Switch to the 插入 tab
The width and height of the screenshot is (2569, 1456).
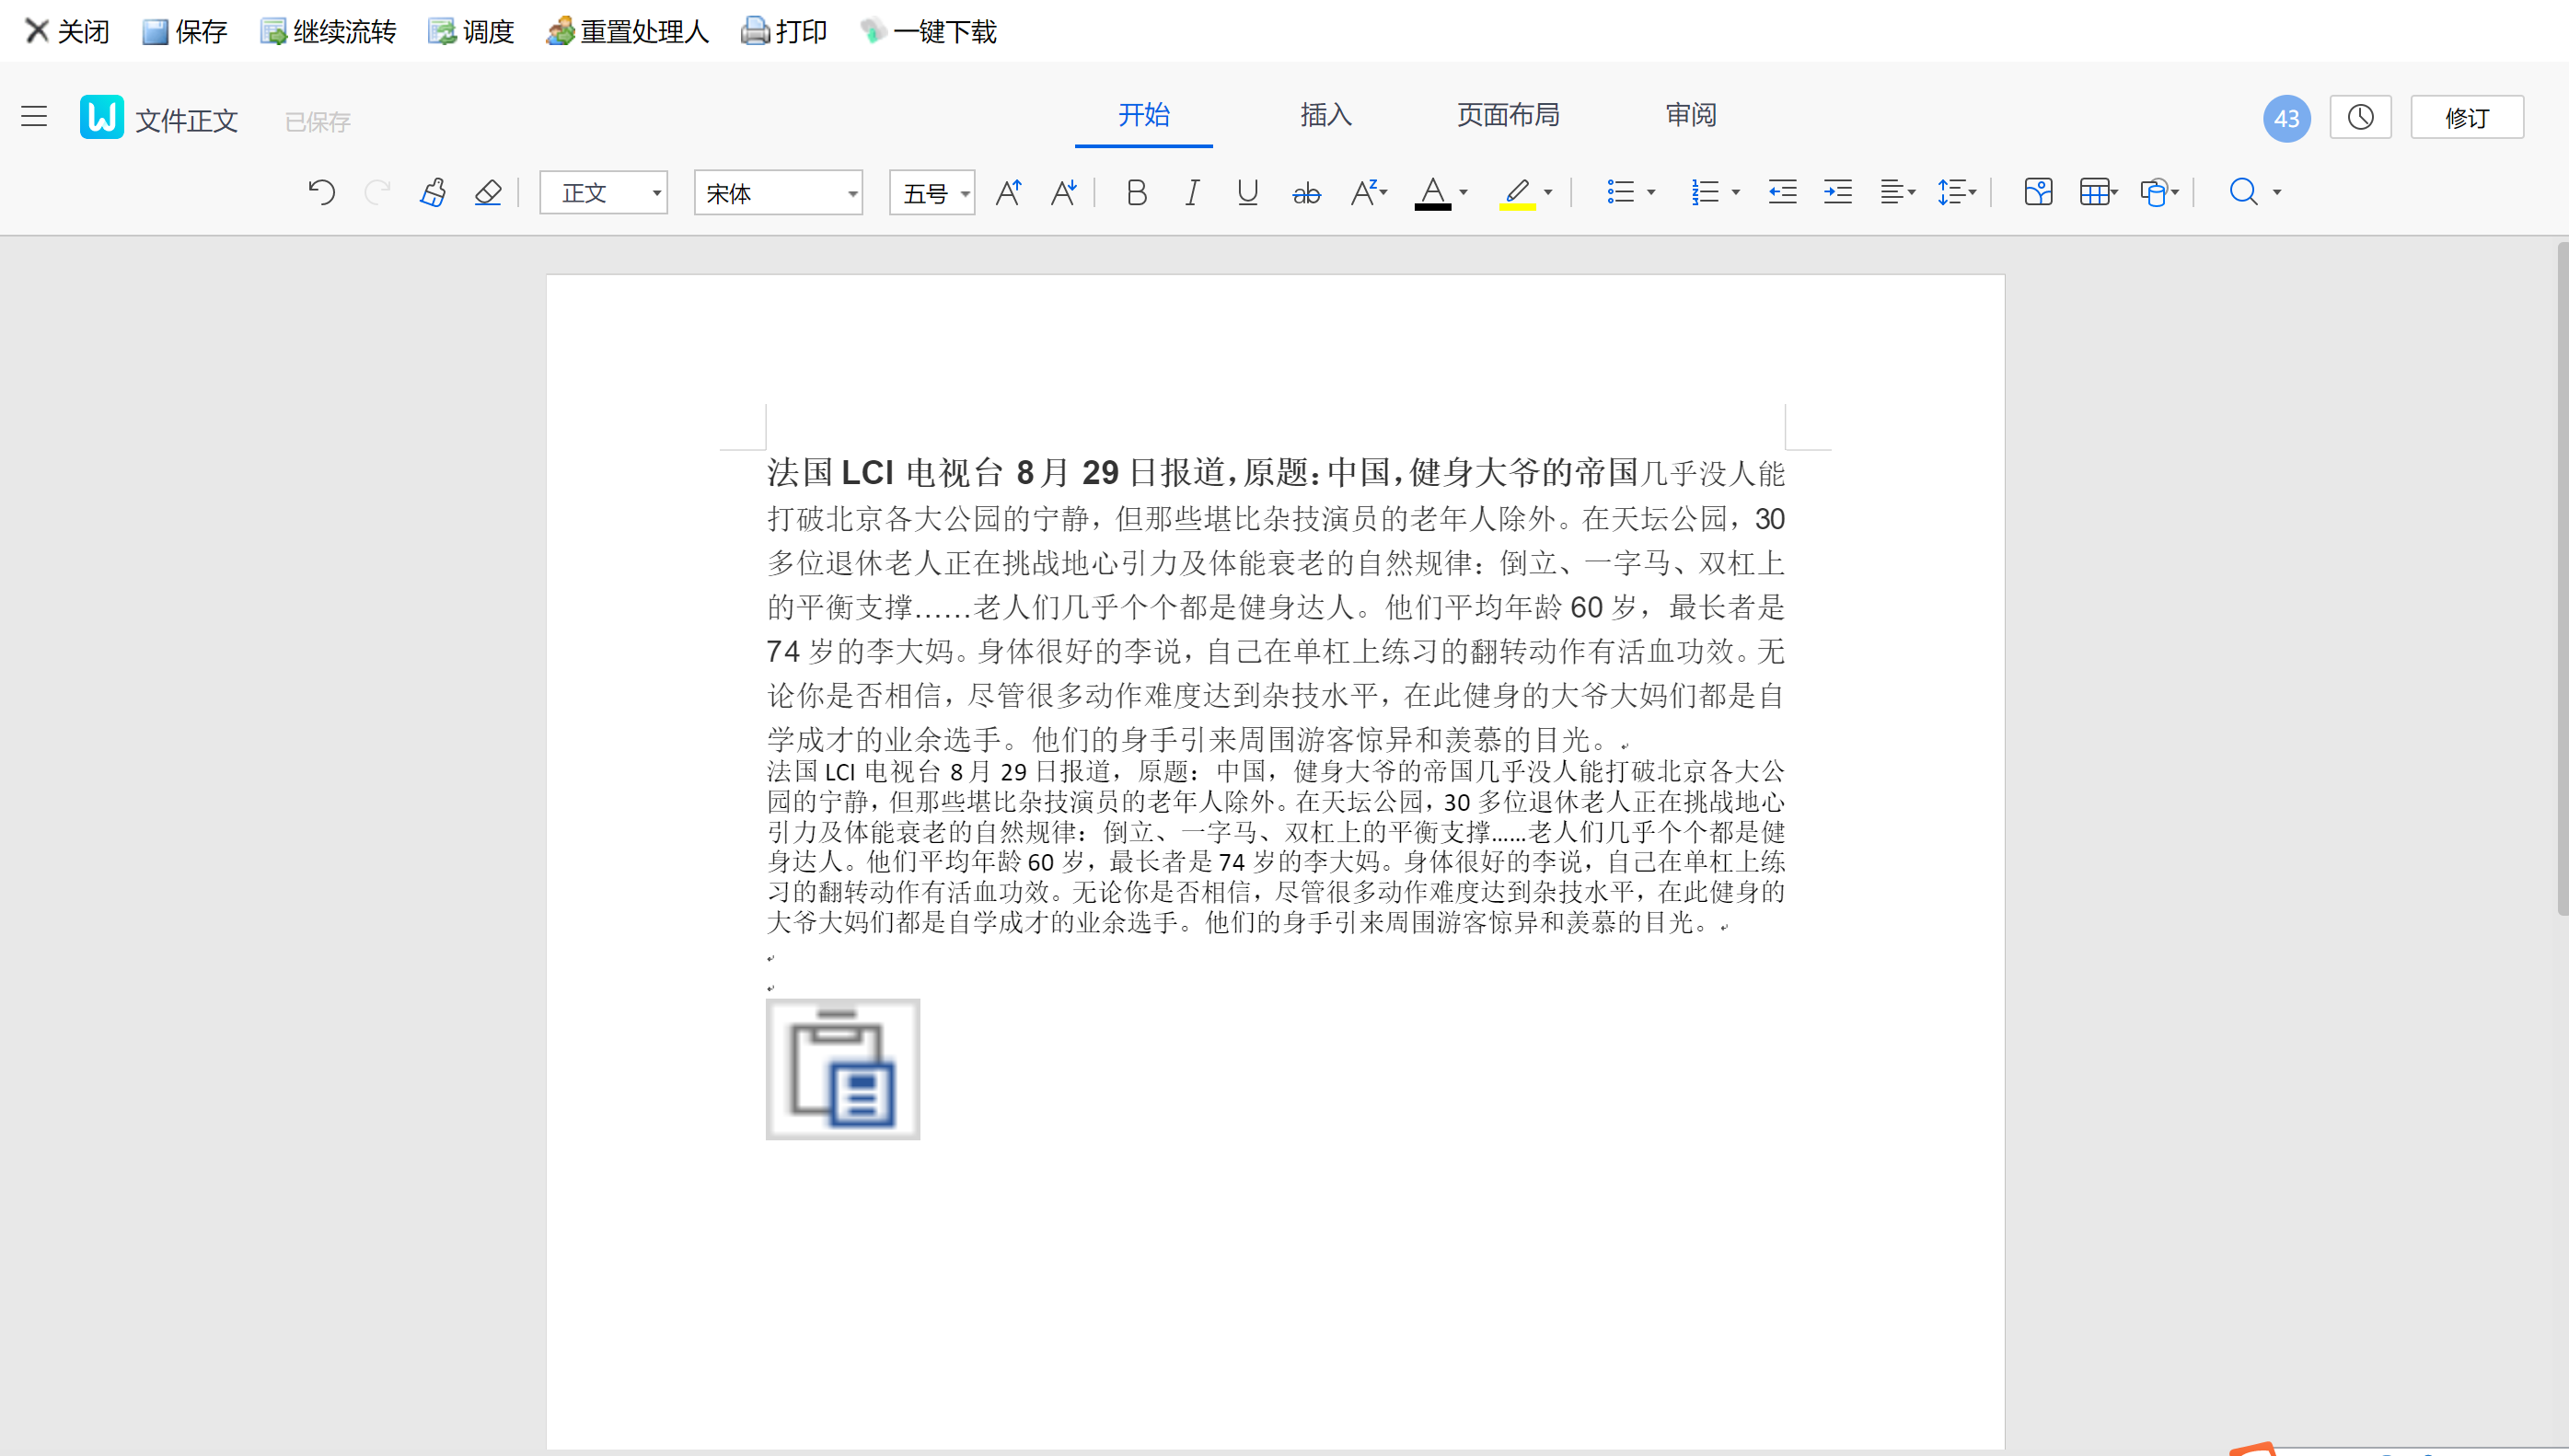[x=1325, y=115]
